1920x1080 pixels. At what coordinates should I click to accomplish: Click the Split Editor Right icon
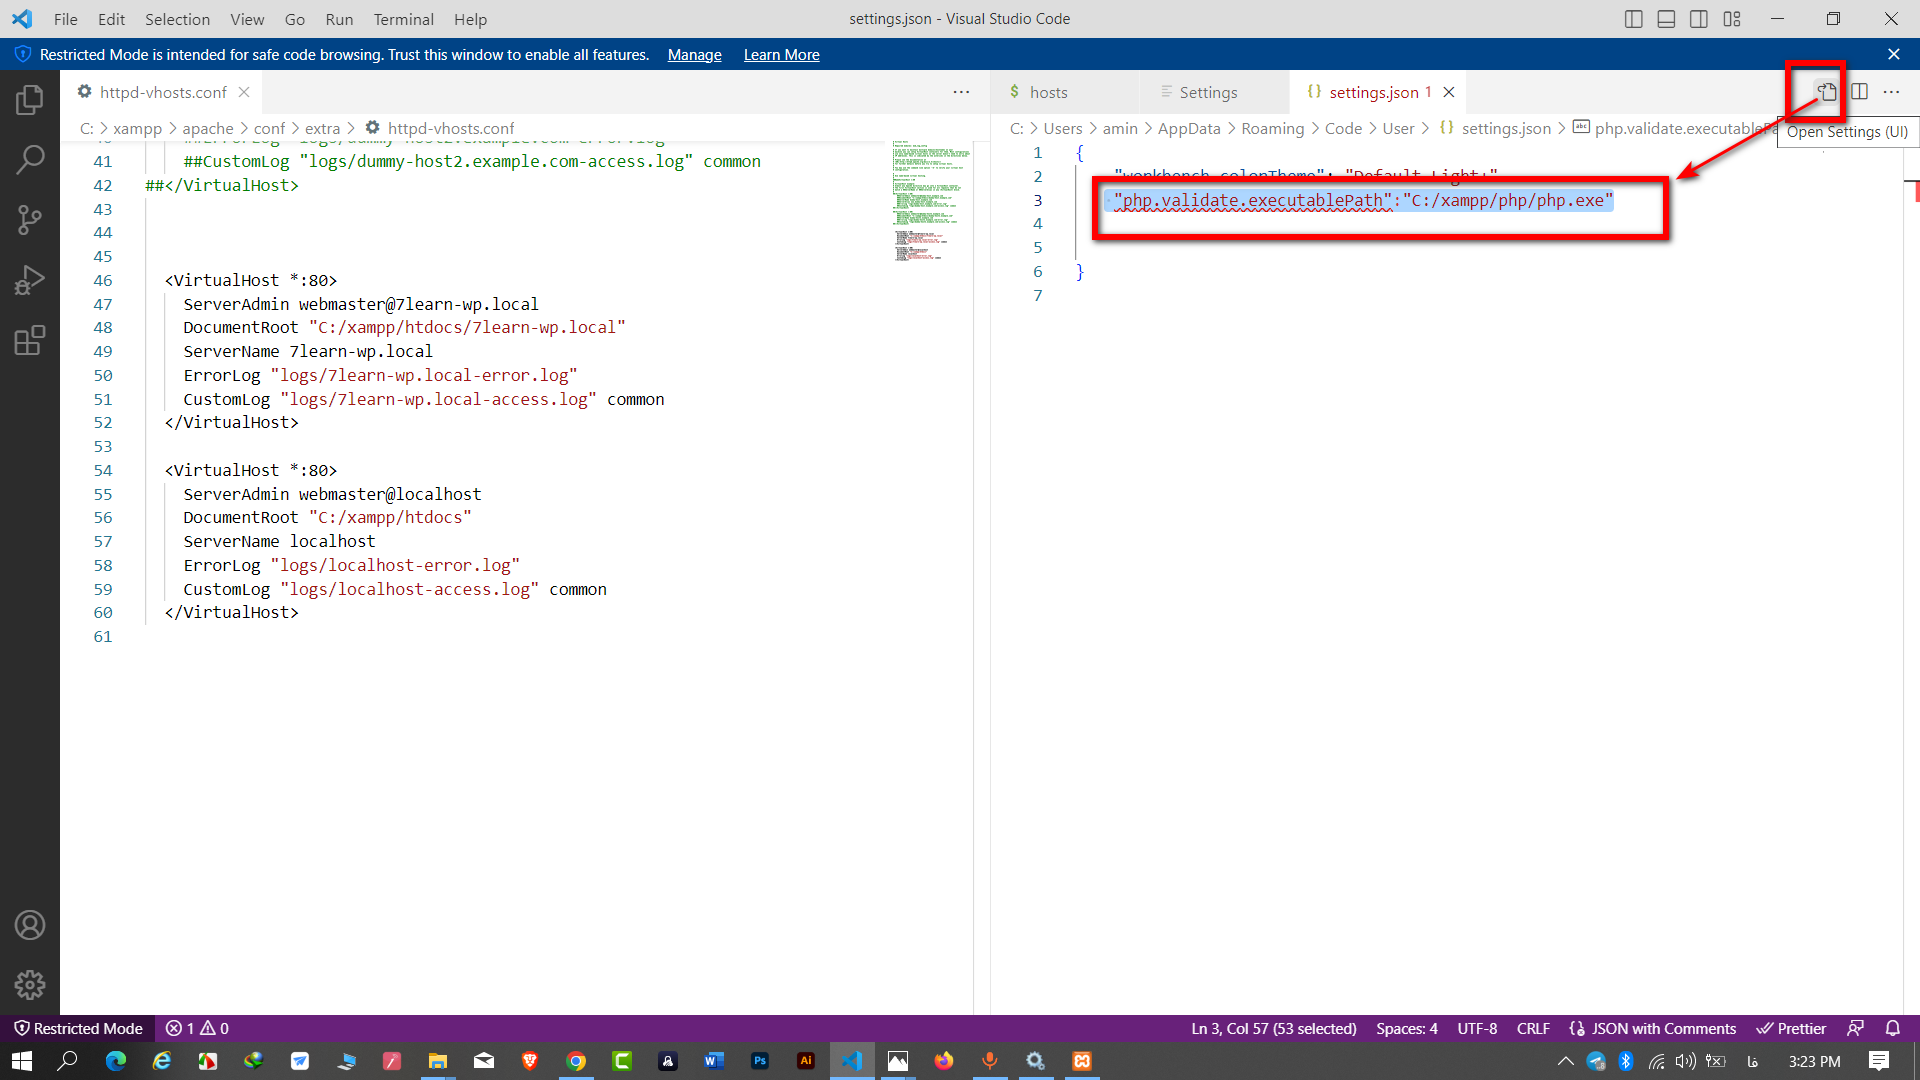tap(1860, 92)
